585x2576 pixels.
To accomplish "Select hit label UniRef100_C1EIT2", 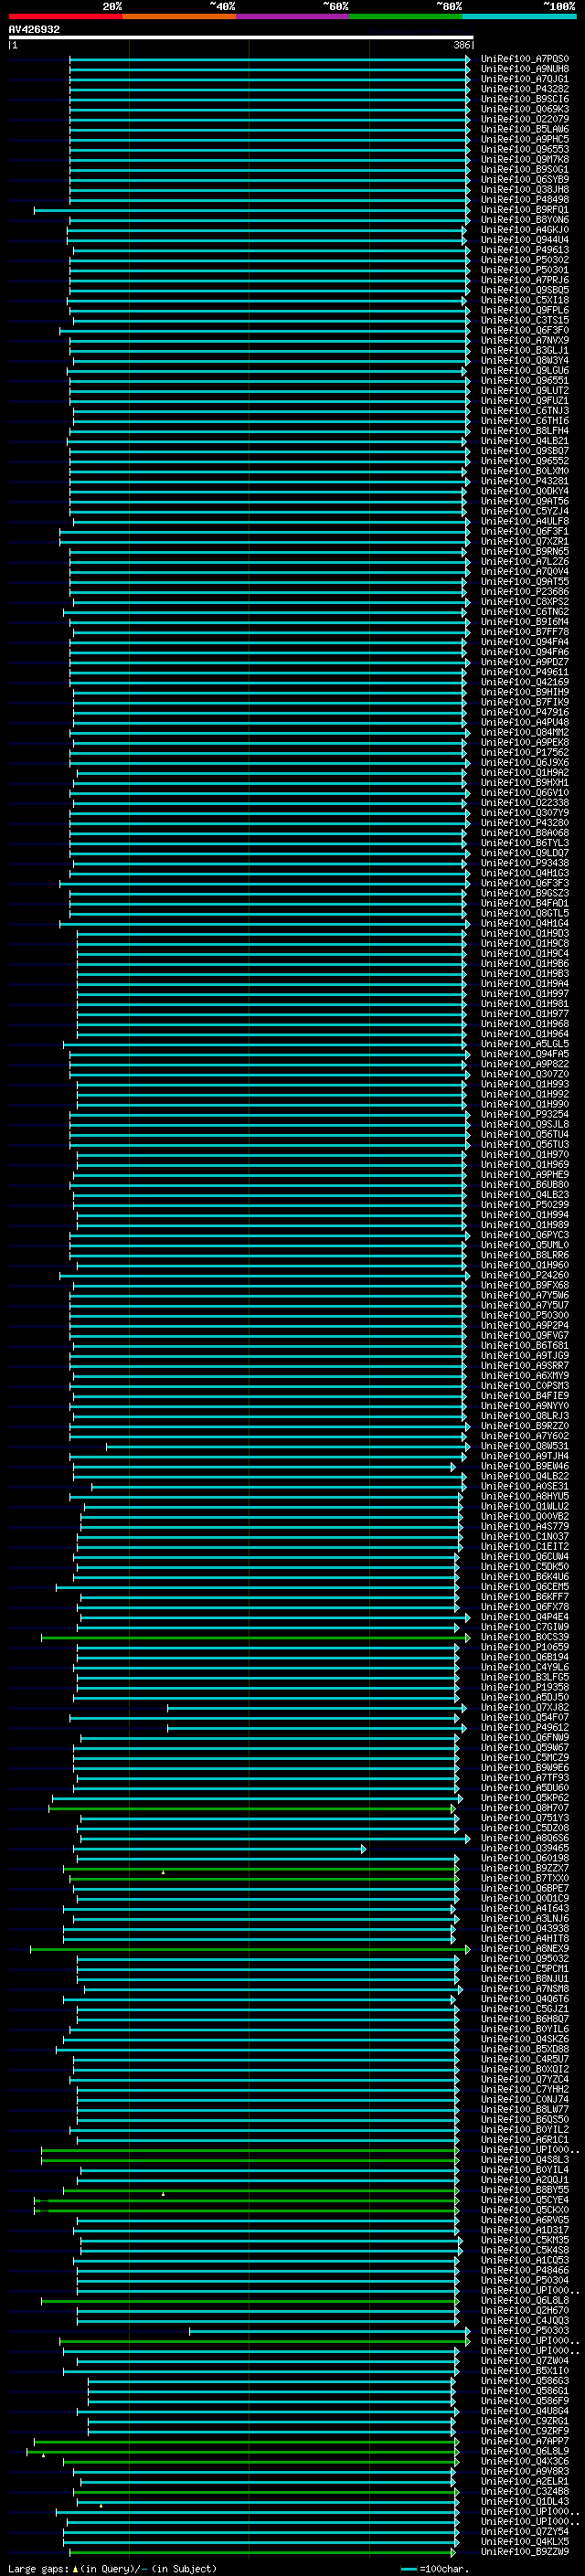I will pyautogui.click(x=525, y=1546).
